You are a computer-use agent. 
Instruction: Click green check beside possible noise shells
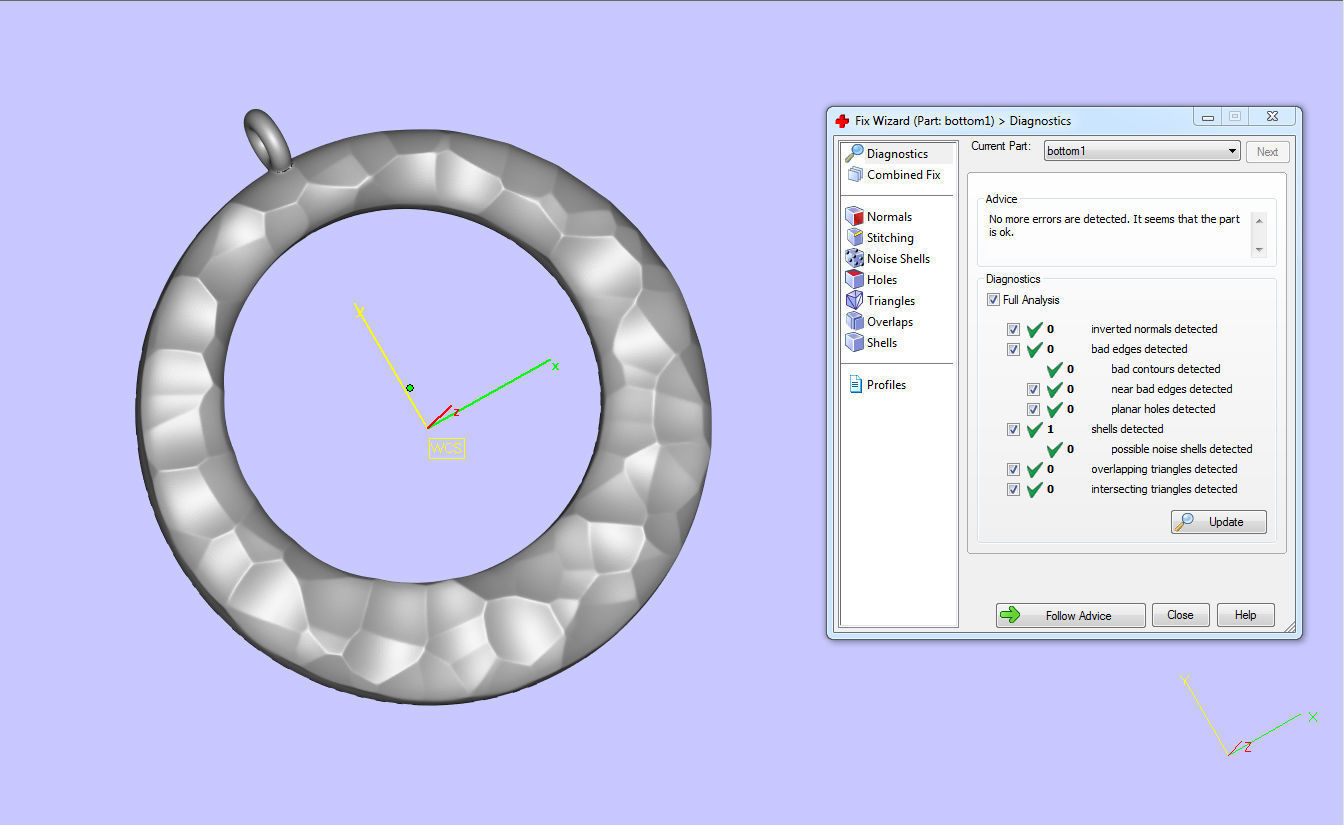(1055, 449)
